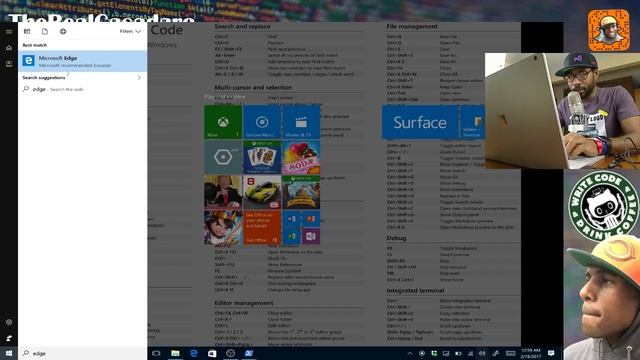The height and width of the screenshot is (360, 640).
Task: Open the taskbar clock and date
Action: coord(531,353)
